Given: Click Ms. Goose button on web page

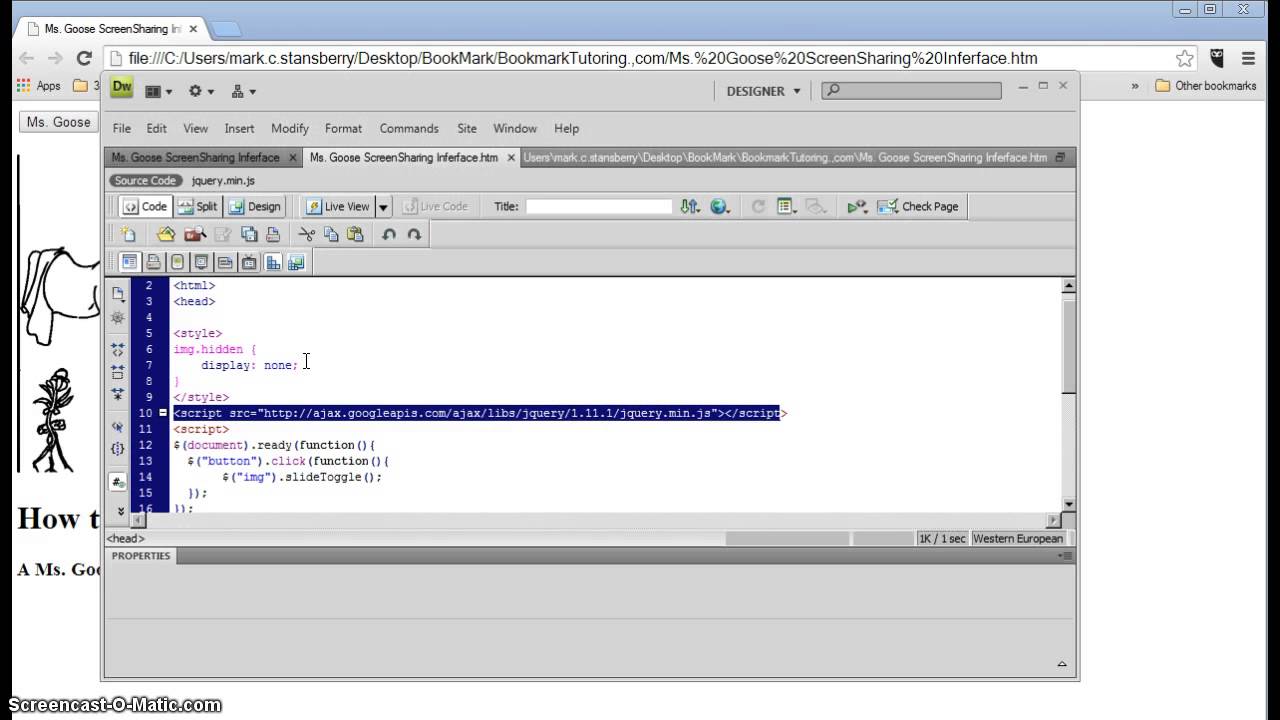Looking at the screenshot, I should point(58,122).
